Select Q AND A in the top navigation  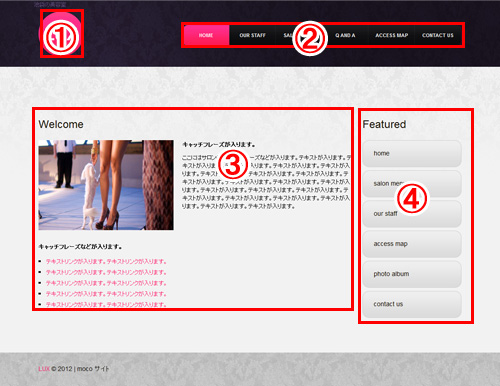click(345, 35)
